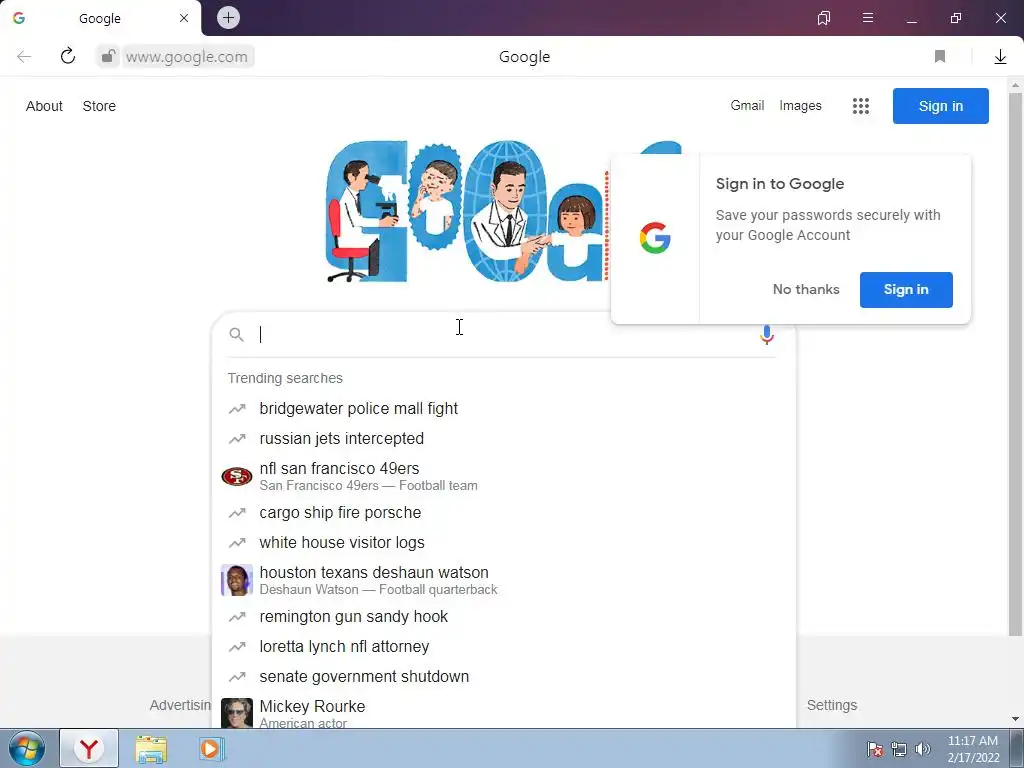
Task: Select suggestion cargo ship fire porsche
Action: [x=504, y=513]
